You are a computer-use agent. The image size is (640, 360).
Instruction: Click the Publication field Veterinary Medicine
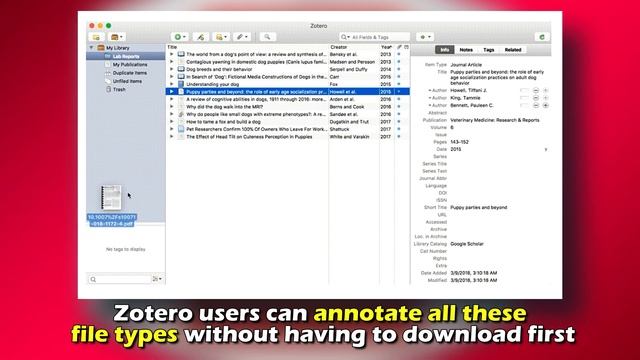click(495, 120)
